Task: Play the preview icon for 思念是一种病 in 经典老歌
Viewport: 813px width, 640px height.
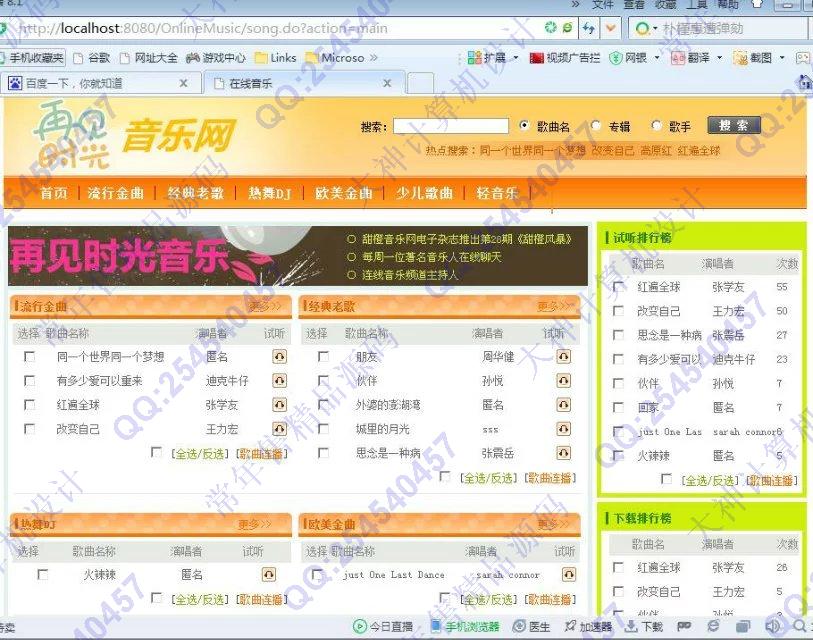Action: click(564, 453)
